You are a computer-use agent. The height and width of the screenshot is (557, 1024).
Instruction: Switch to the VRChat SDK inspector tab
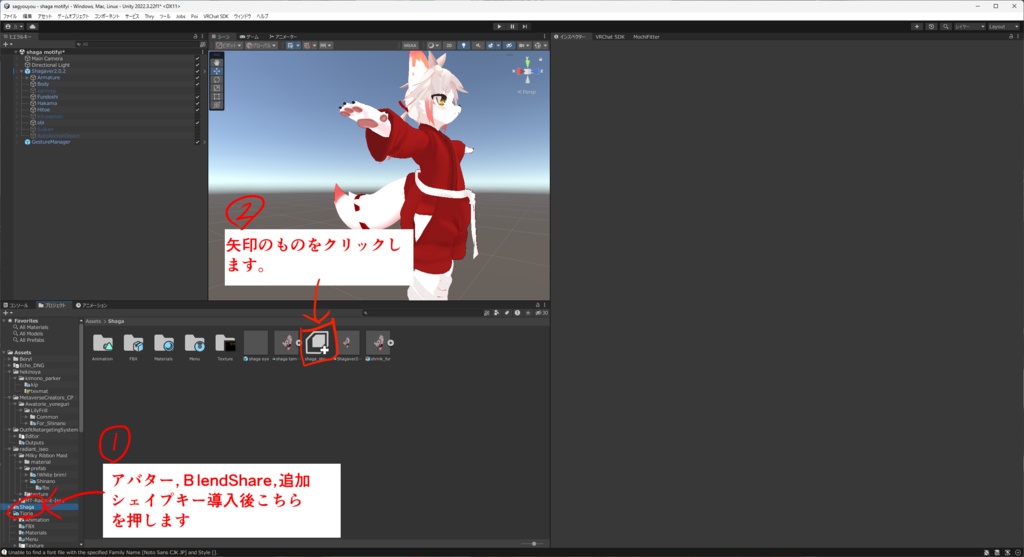(610, 37)
